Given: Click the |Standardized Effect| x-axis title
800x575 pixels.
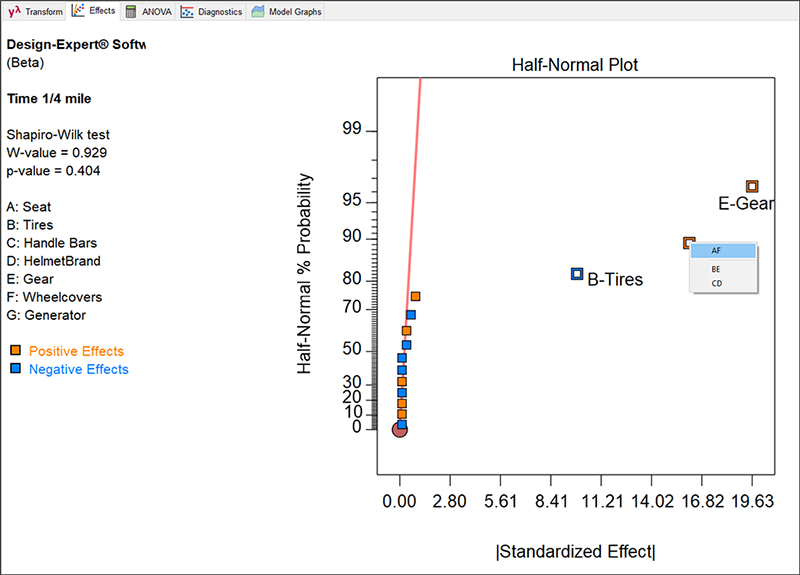Looking at the screenshot, I should click(575, 552).
